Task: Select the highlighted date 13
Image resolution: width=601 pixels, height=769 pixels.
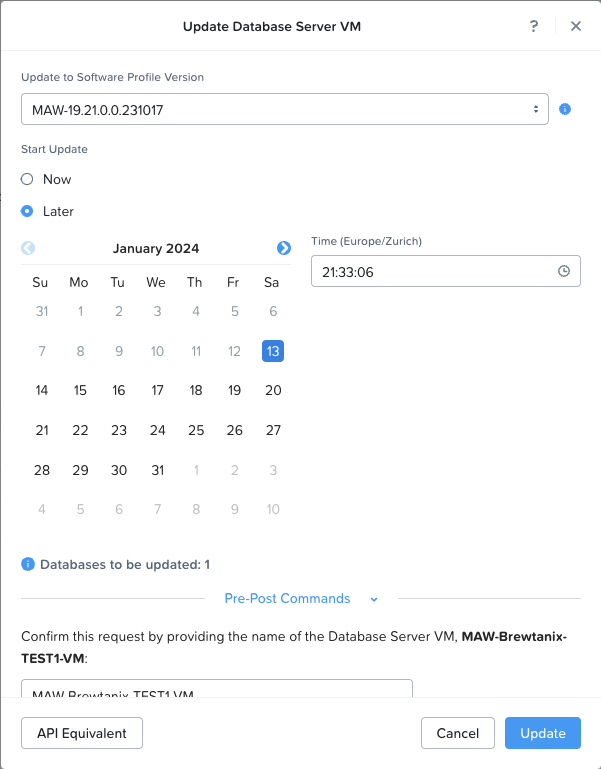Action: point(273,351)
